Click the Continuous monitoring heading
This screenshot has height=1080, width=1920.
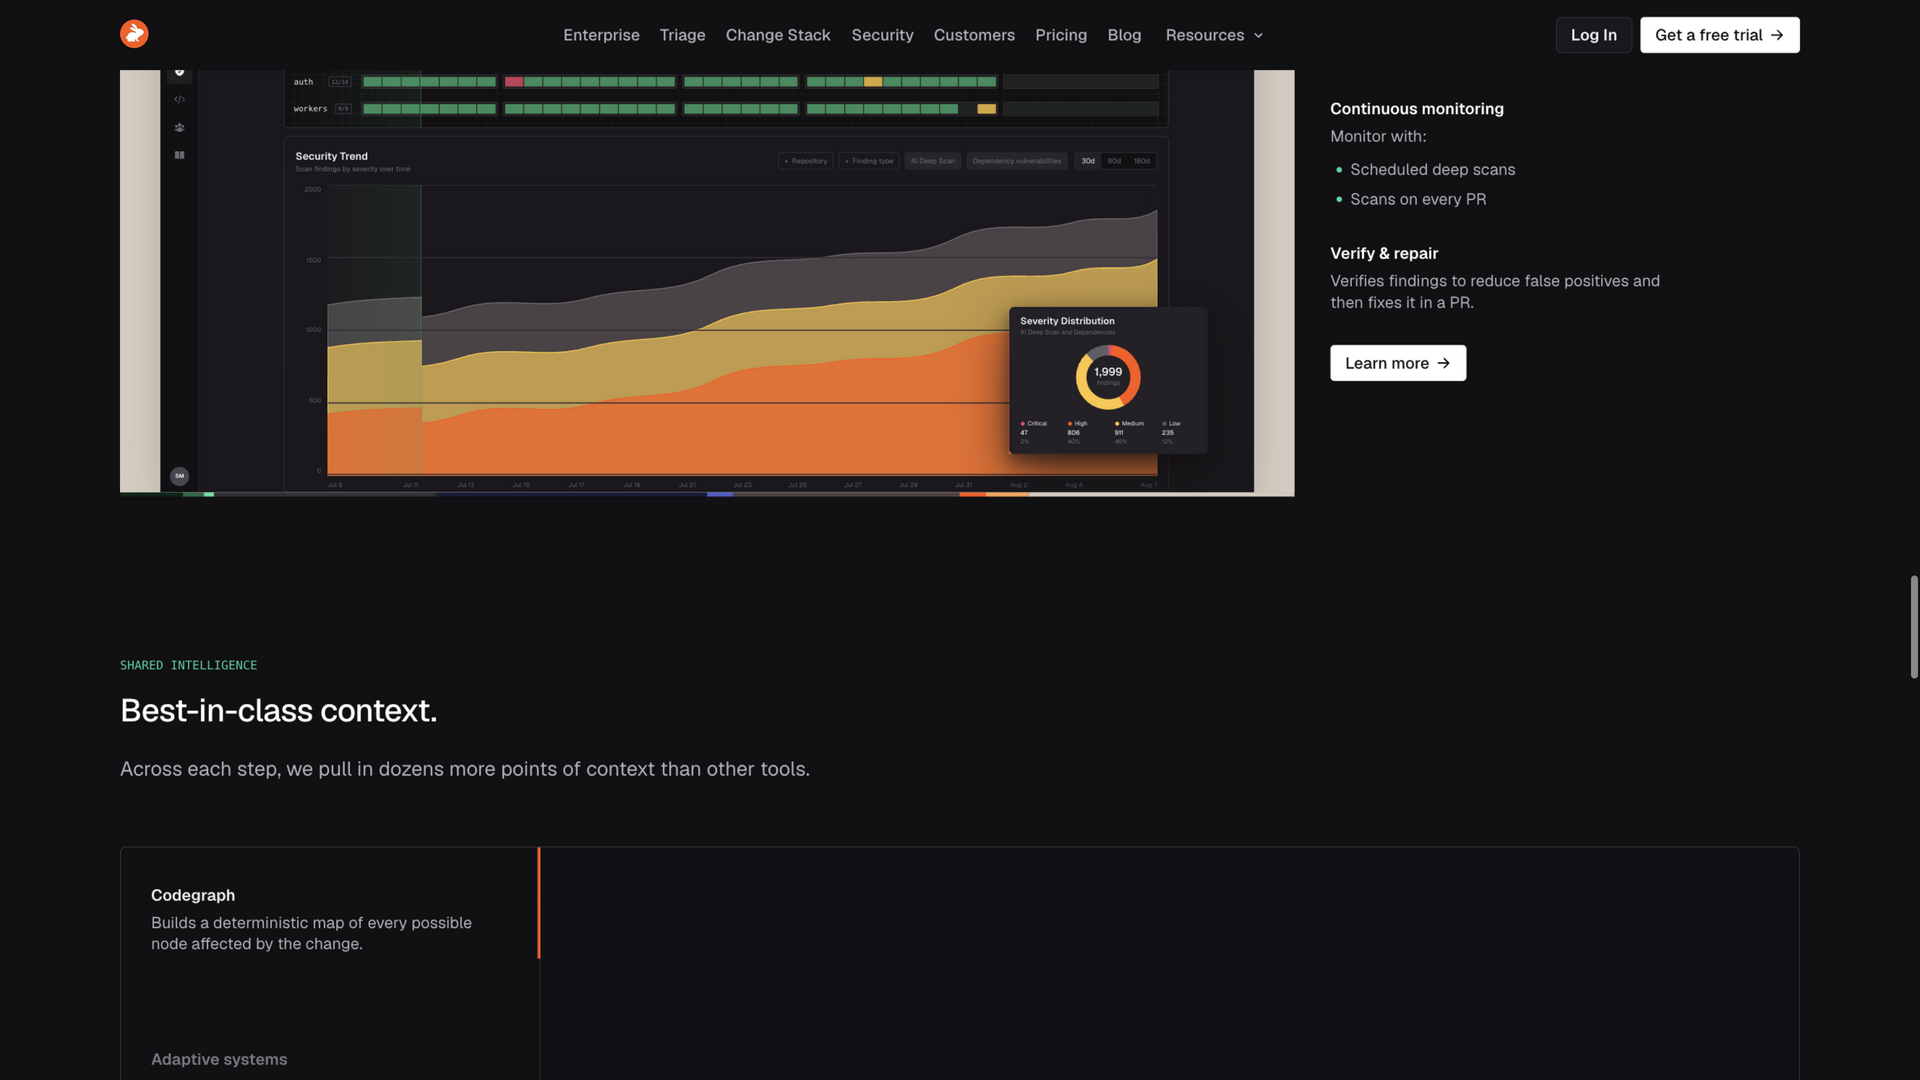click(x=1417, y=109)
